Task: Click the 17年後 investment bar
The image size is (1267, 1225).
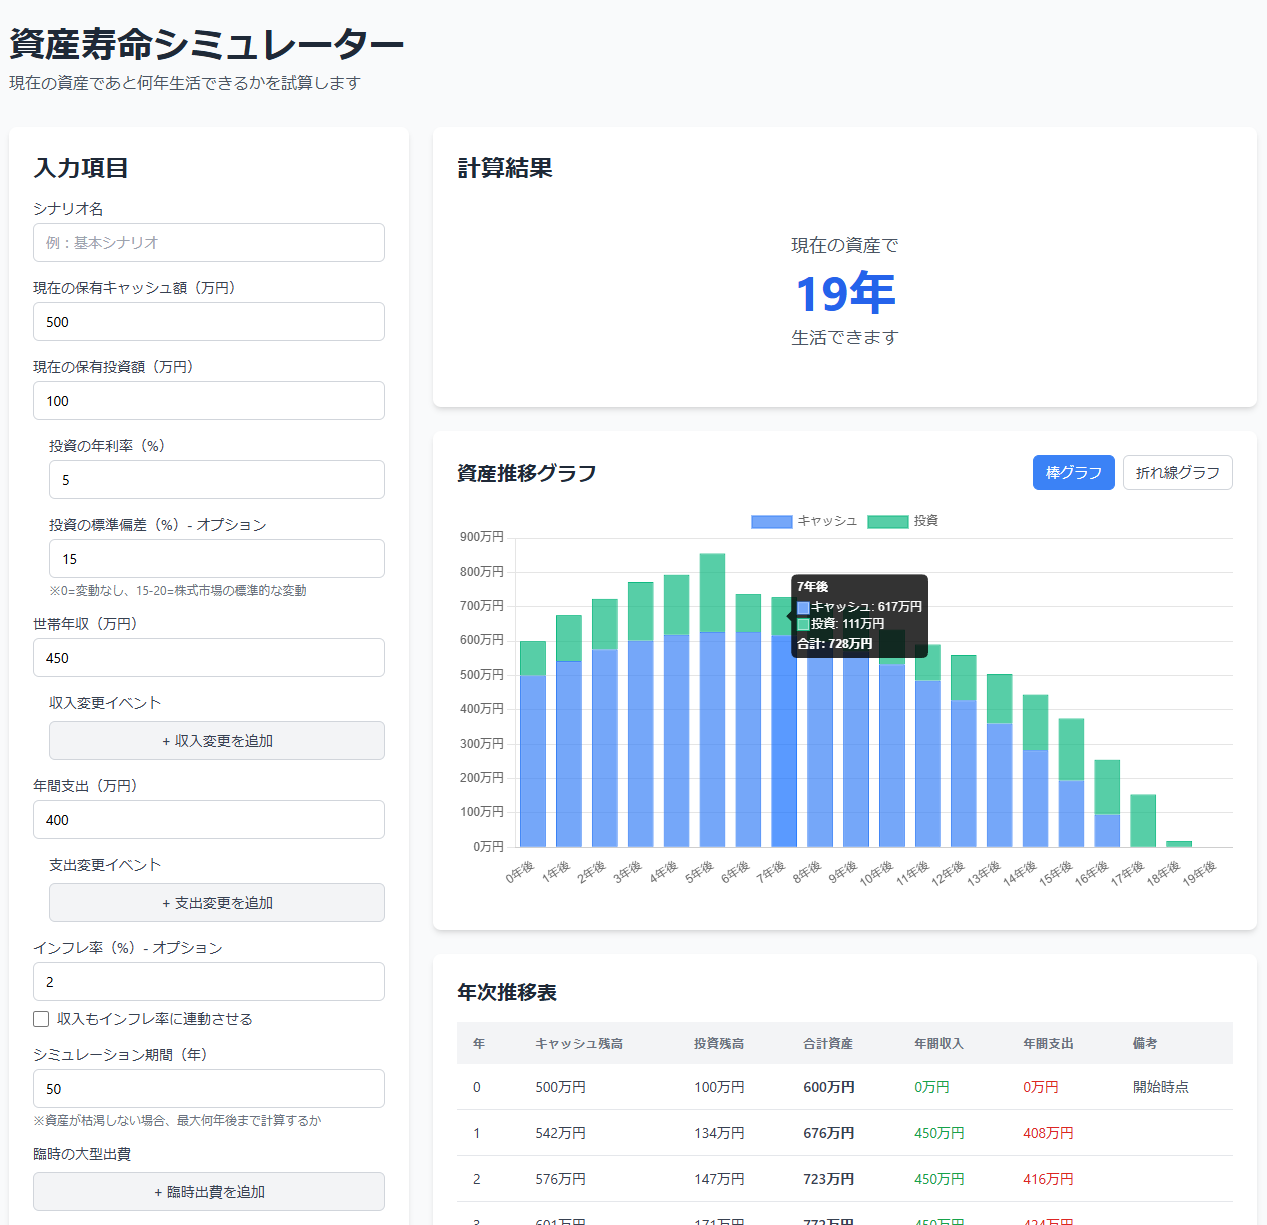Action: [x=1143, y=820]
